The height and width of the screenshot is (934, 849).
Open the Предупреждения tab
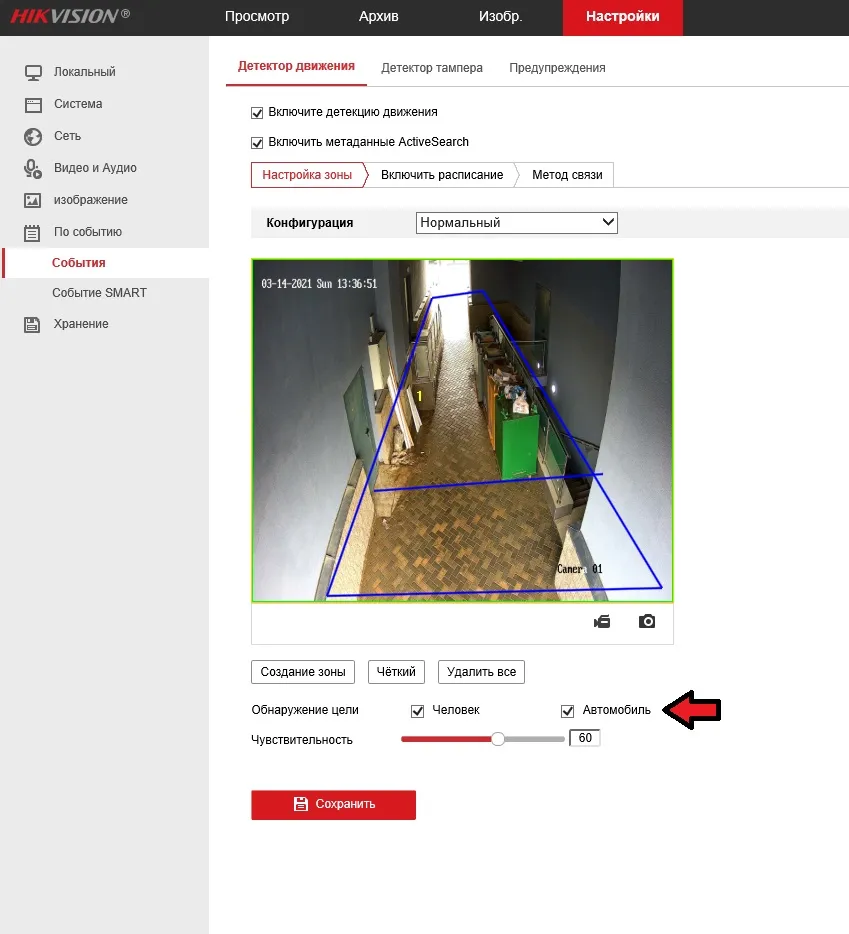(557, 67)
